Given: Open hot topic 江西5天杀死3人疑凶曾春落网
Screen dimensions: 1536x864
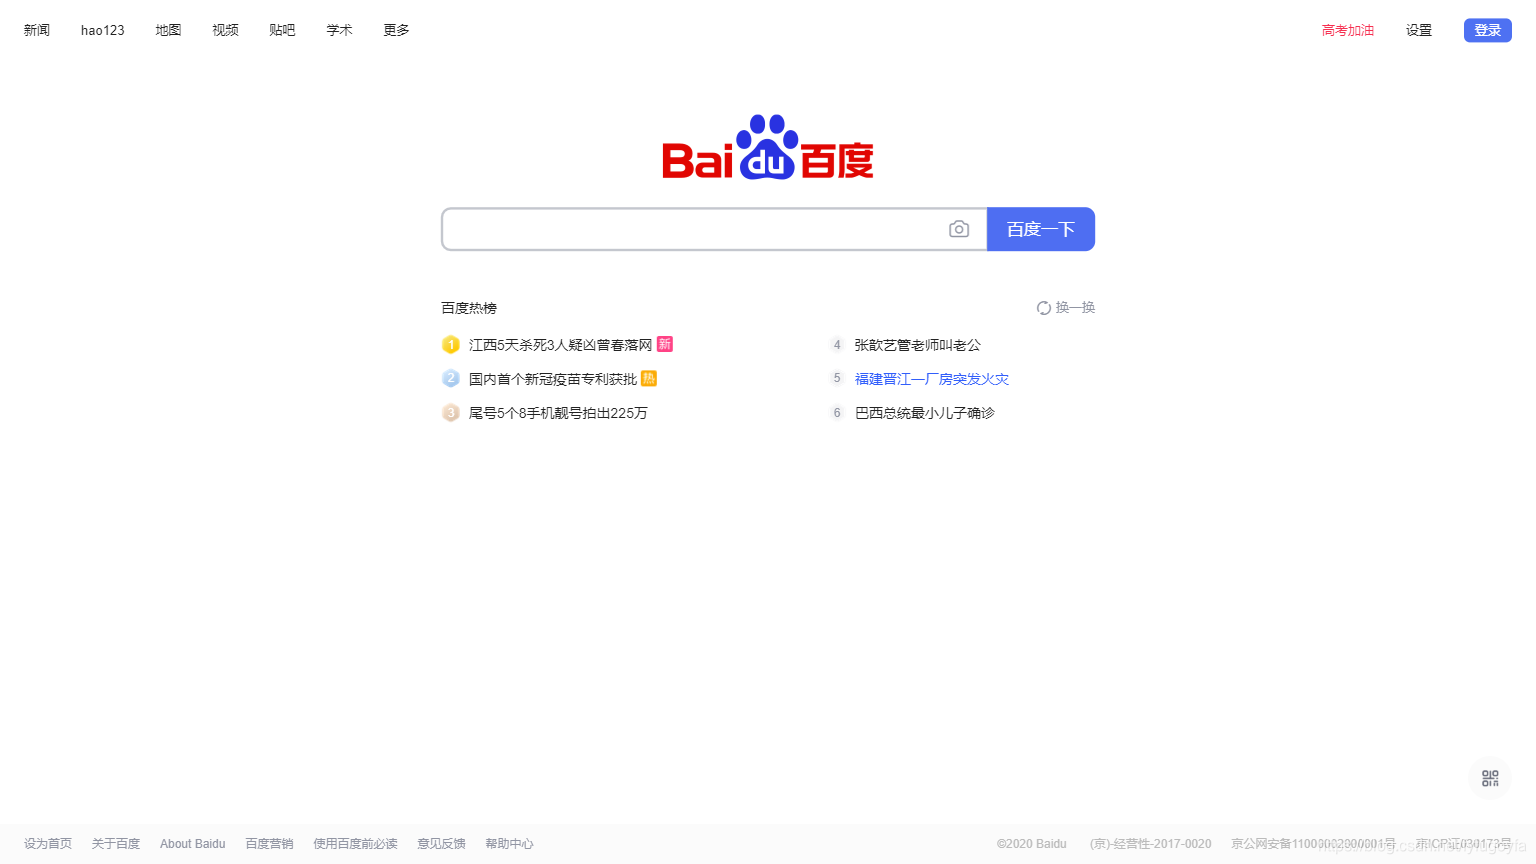Looking at the screenshot, I should coord(560,345).
